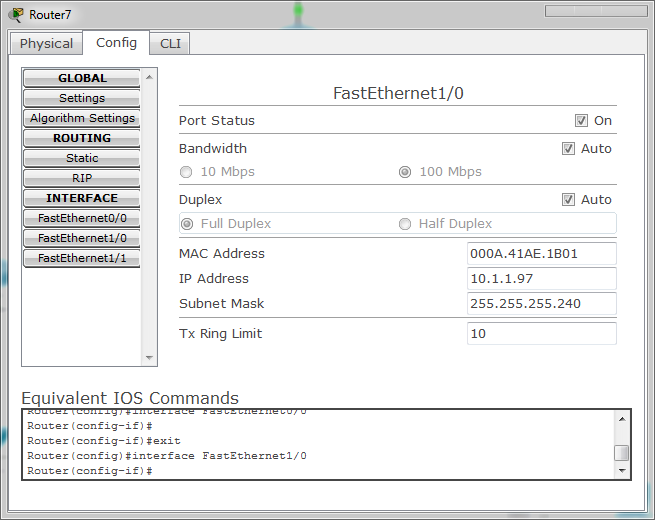Uncheck Duplex Auto checkbox
This screenshot has height=520, width=655.
coord(568,200)
